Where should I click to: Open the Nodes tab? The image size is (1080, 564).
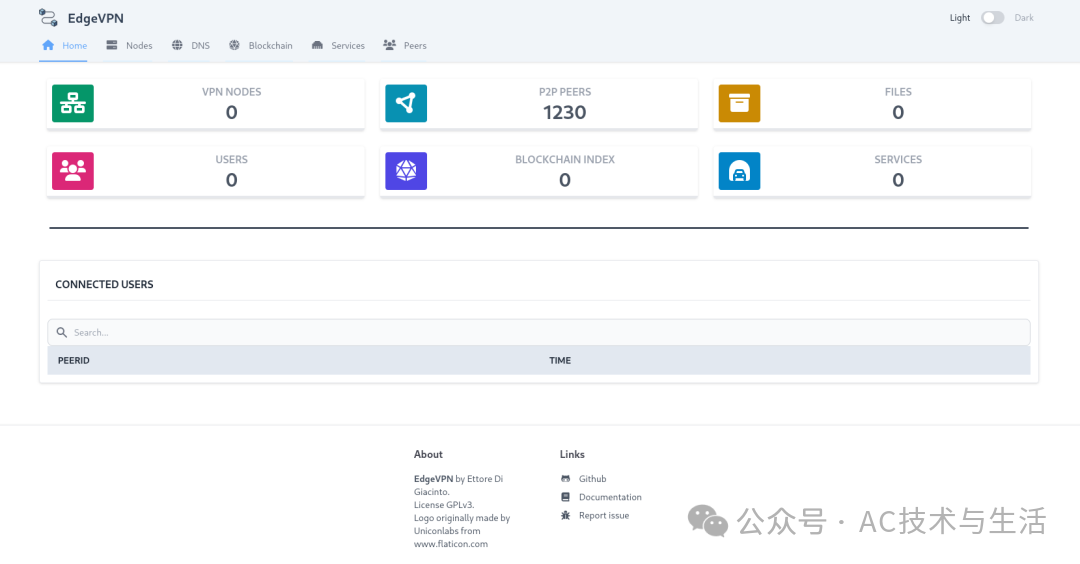coord(129,46)
